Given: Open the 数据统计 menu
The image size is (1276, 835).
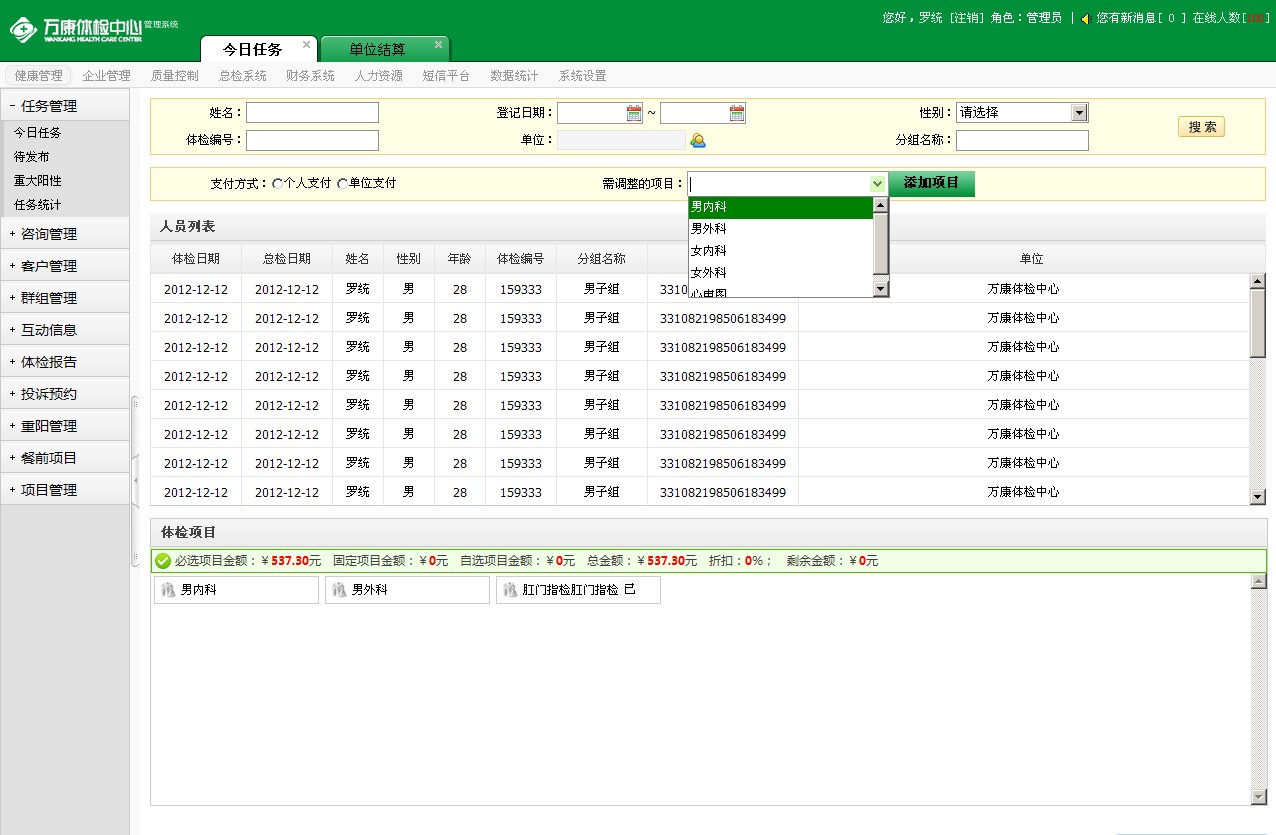Looking at the screenshot, I should (514, 76).
